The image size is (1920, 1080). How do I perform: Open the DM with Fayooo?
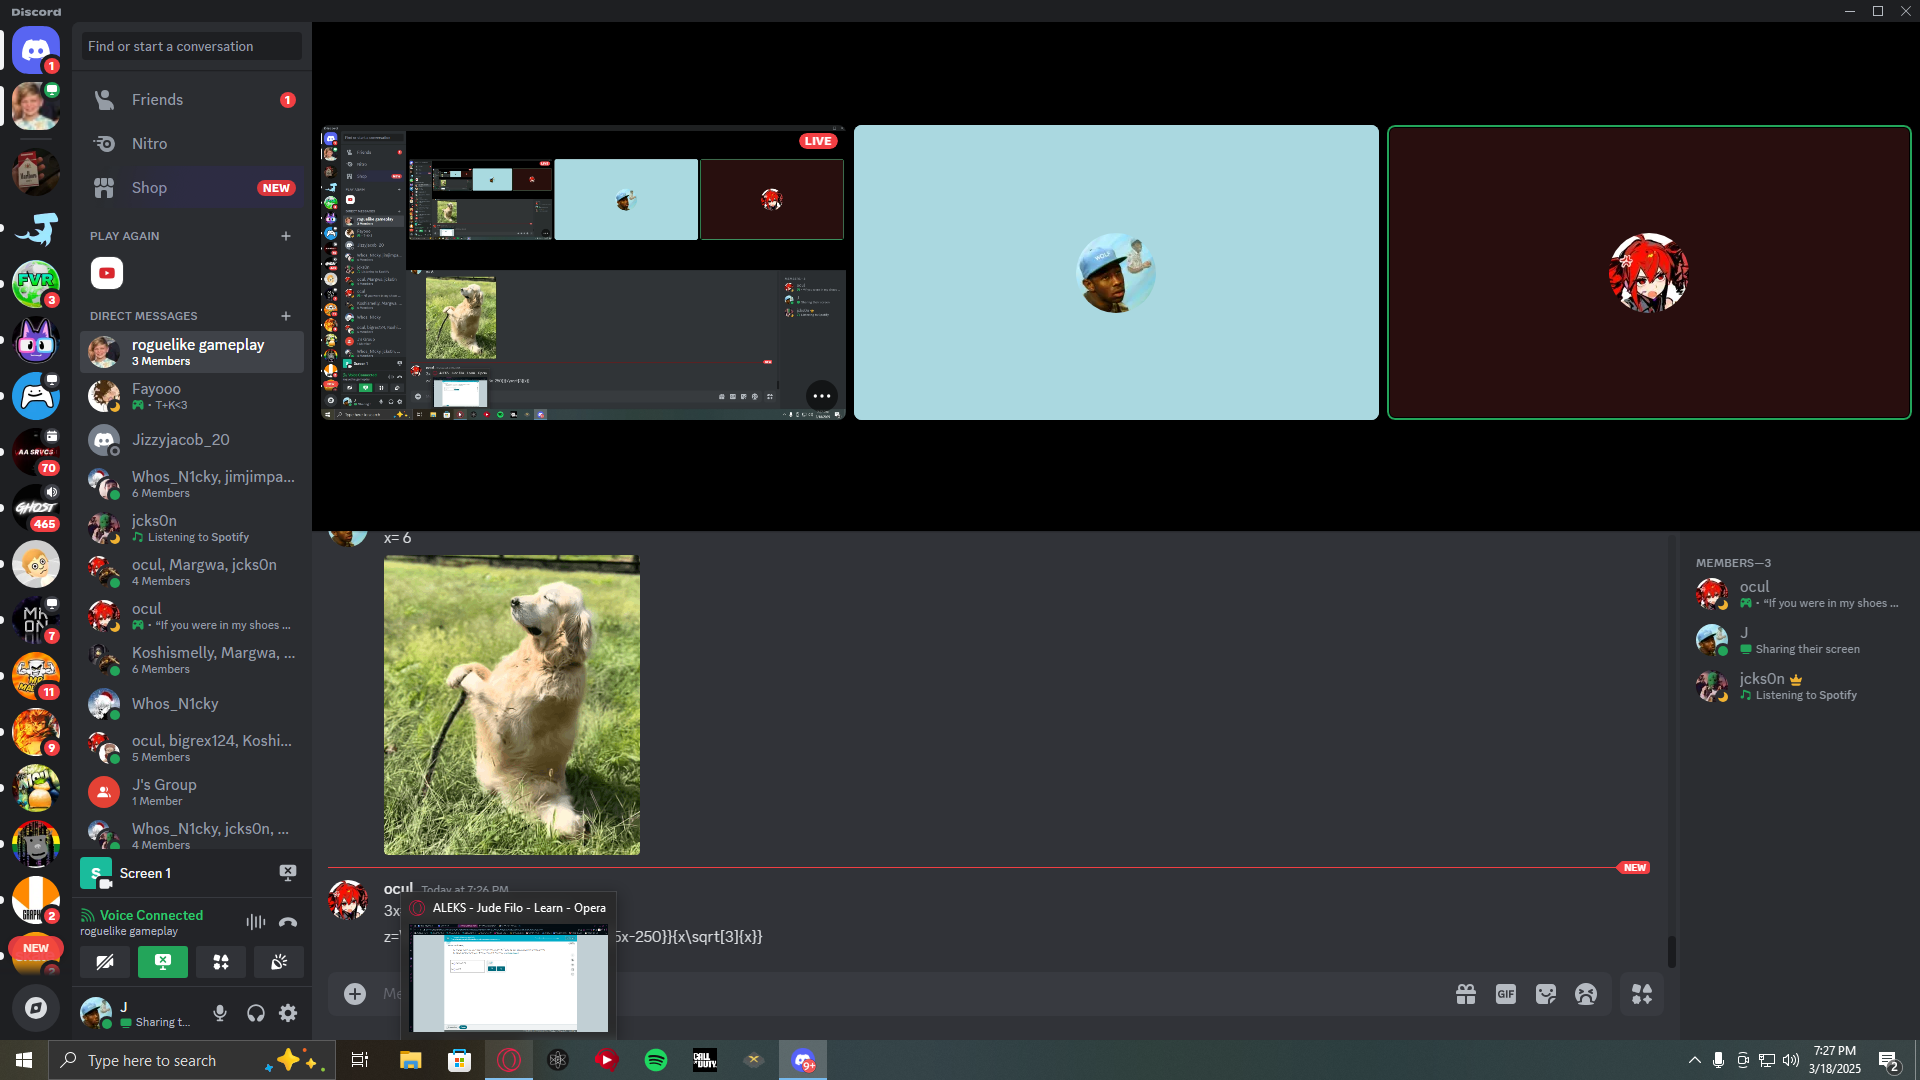(x=192, y=396)
